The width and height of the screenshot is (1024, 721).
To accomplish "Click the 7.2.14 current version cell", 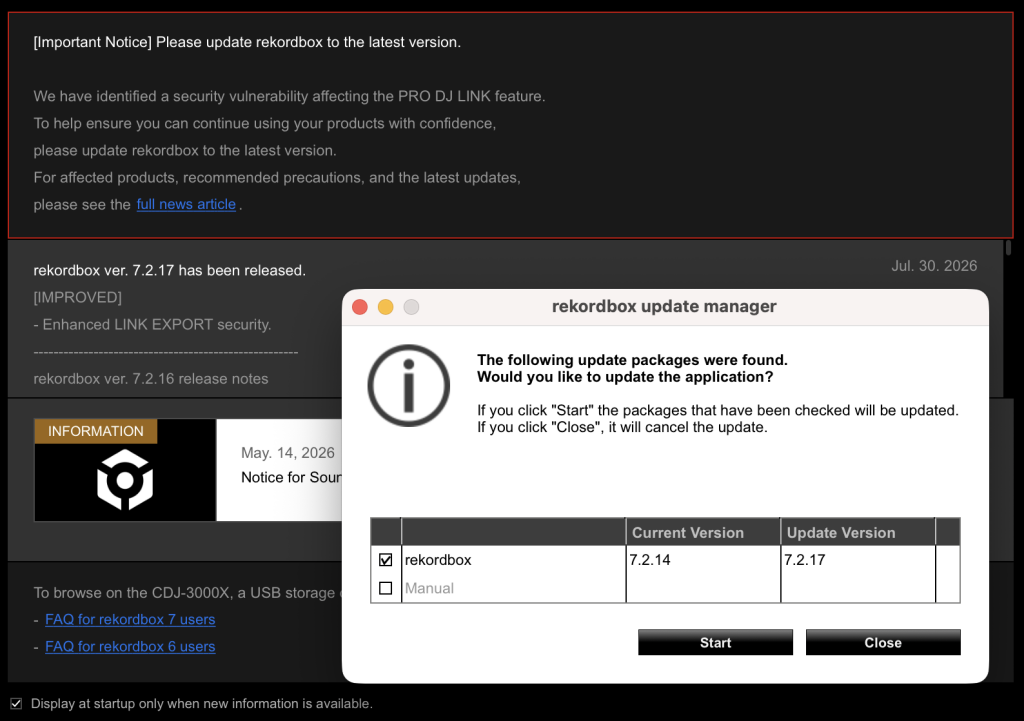I will (703, 560).
